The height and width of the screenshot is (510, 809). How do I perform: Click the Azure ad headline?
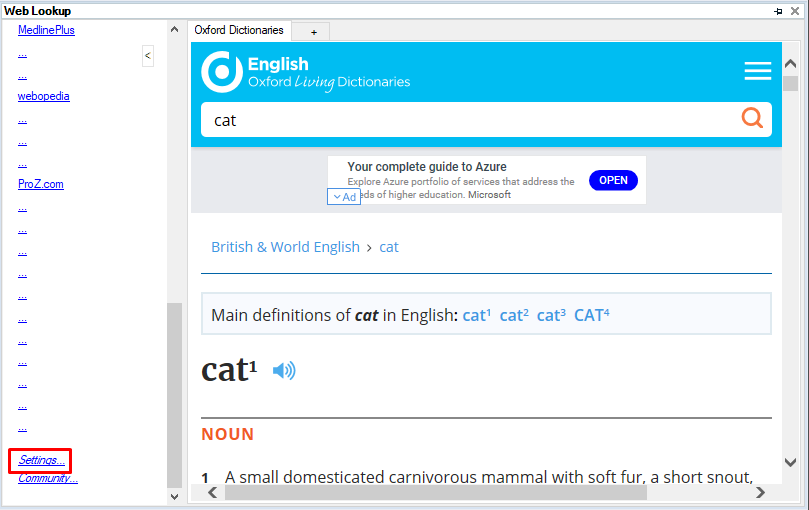pyautogui.click(x=427, y=167)
